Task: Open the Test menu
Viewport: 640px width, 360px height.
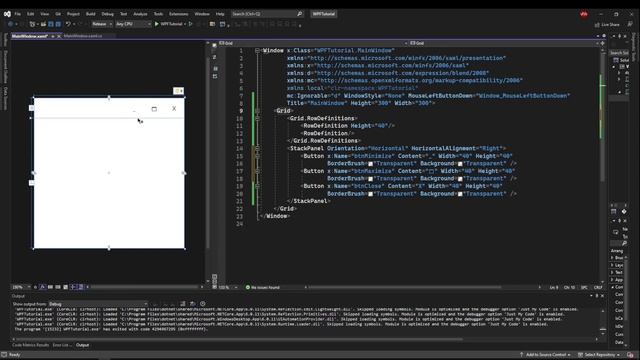Action: (123, 14)
